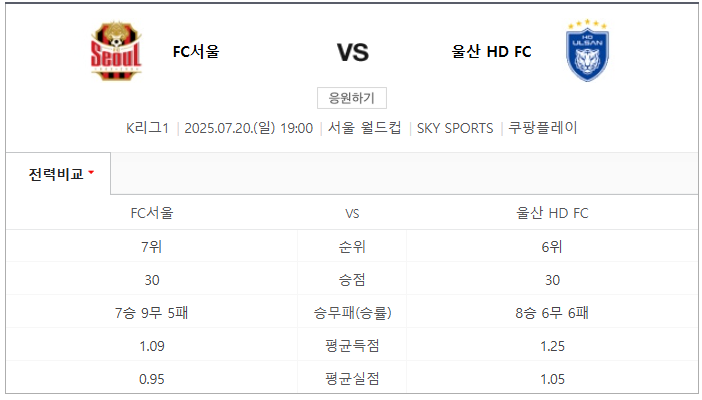Viewport: 702px width, 400px height.
Task: Click the Ulsan HD FC tiger logo
Action: pyautogui.click(x=587, y=51)
